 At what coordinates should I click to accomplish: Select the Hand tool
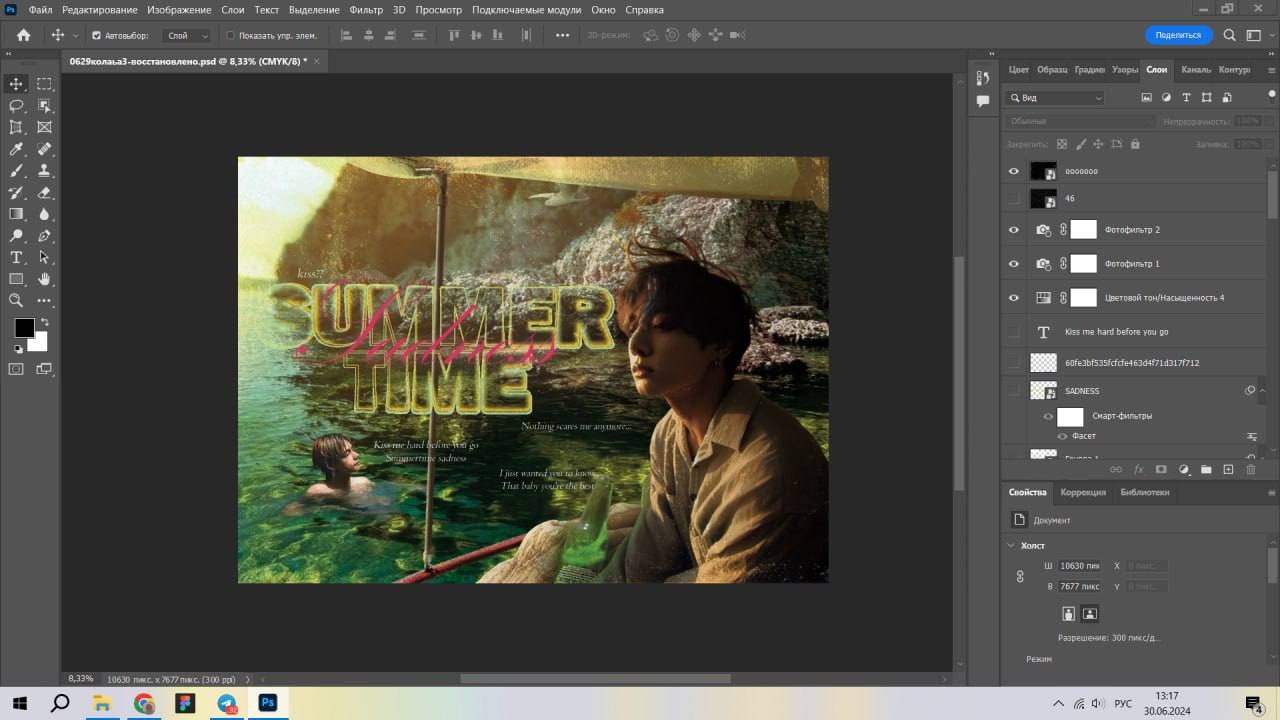click(x=44, y=279)
